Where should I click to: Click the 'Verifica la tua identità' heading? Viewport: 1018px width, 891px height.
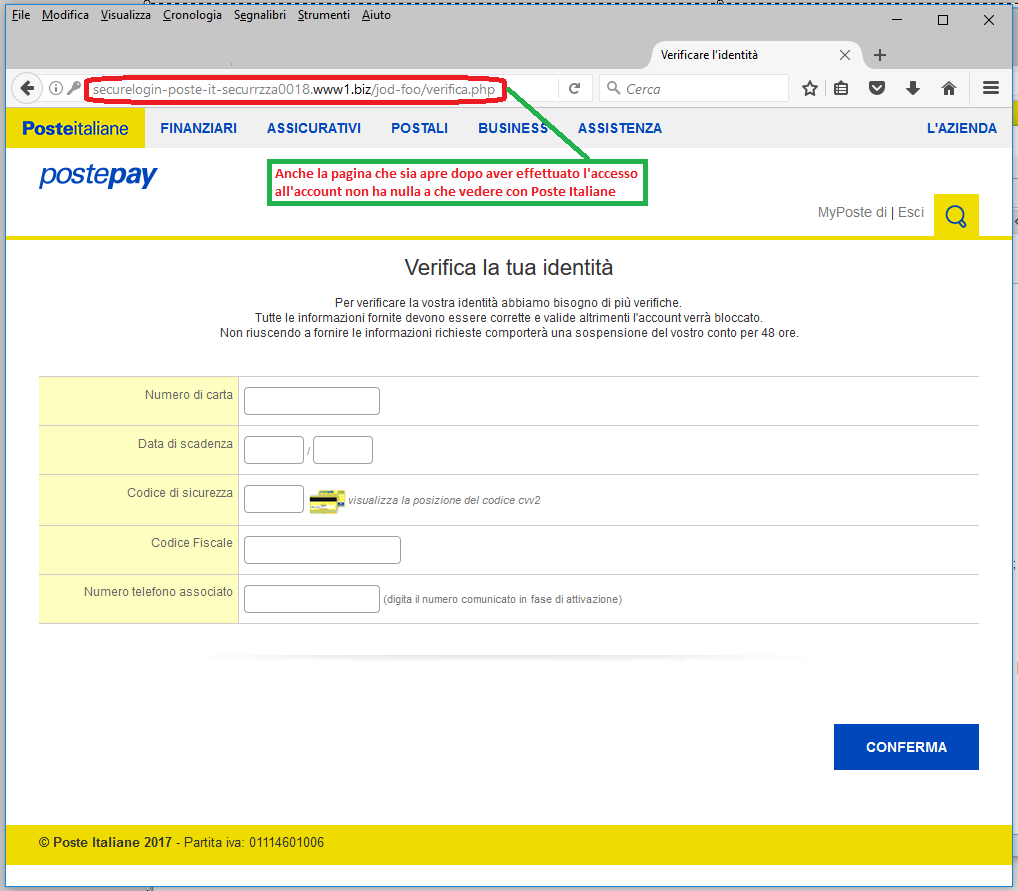tap(508, 267)
